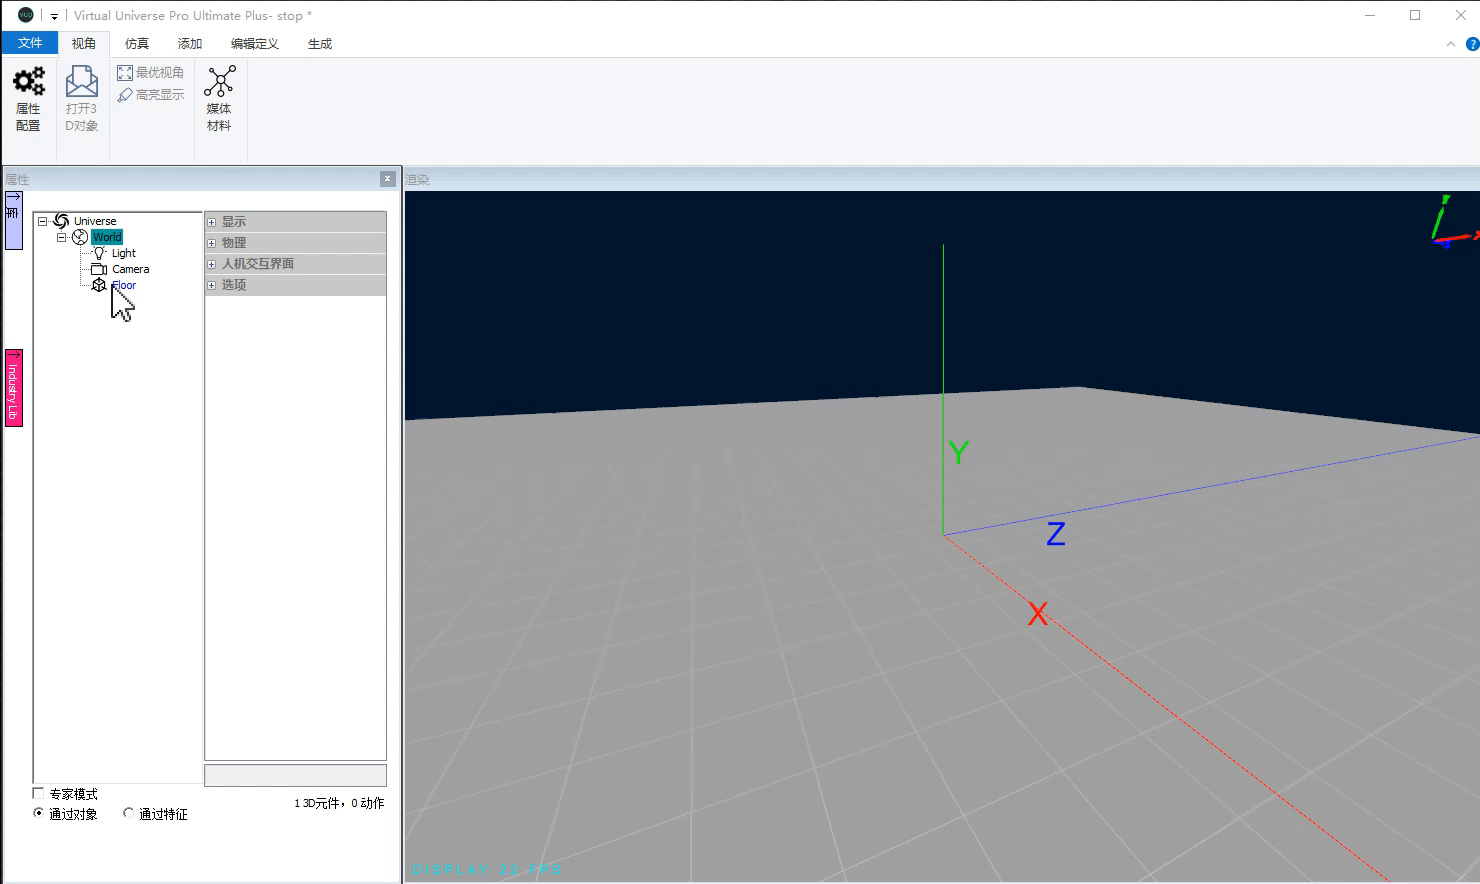Click the 高亮显示 highlighter icon
This screenshot has height=884, width=1480.
(x=125, y=95)
